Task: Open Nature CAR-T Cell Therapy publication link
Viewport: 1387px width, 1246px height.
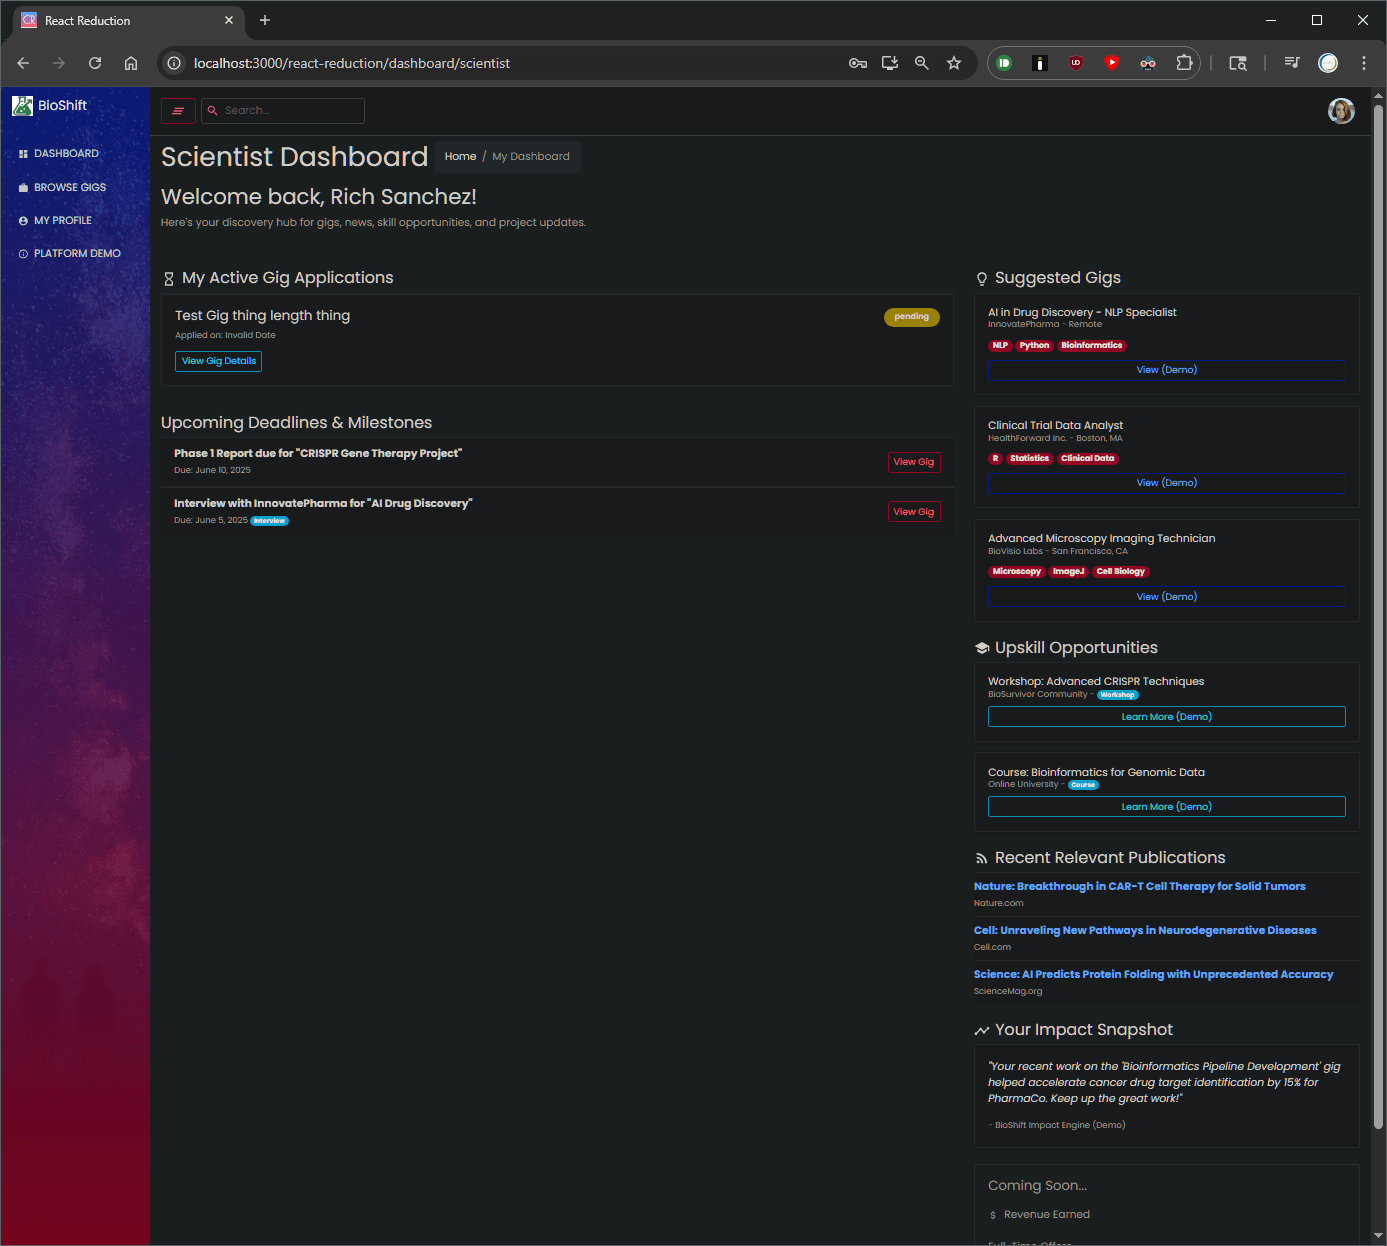Action: [1139, 887]
